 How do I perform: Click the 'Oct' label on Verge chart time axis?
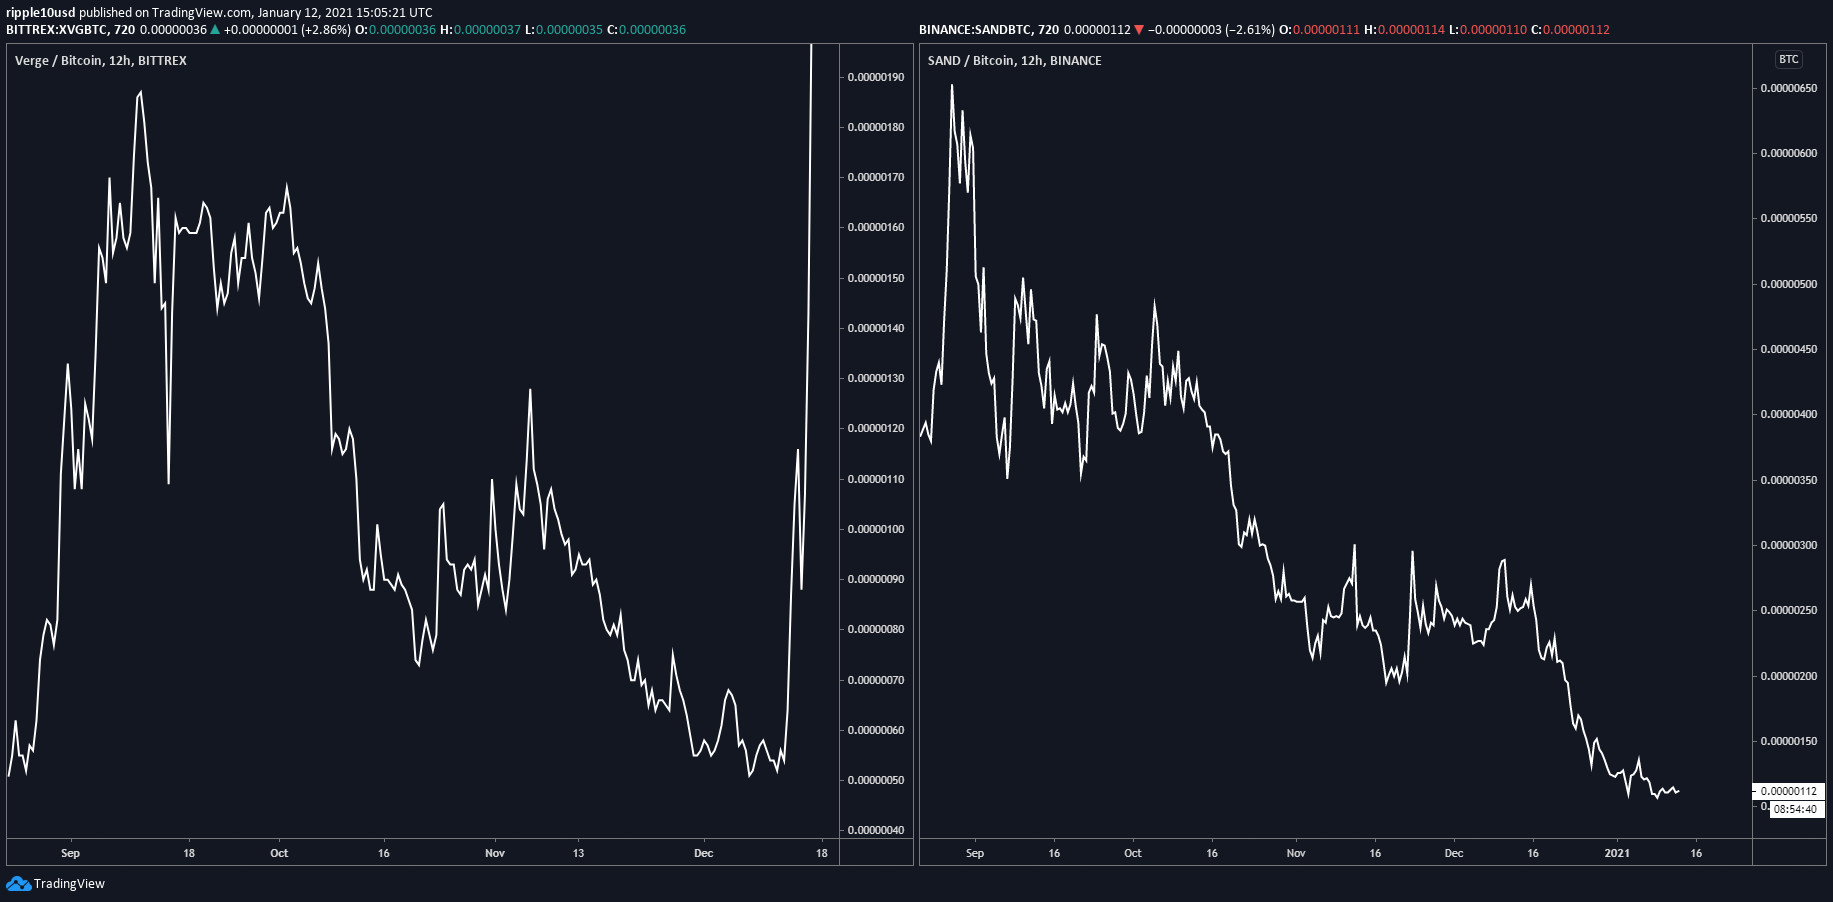pyautogui.click(x=279, y=853)
